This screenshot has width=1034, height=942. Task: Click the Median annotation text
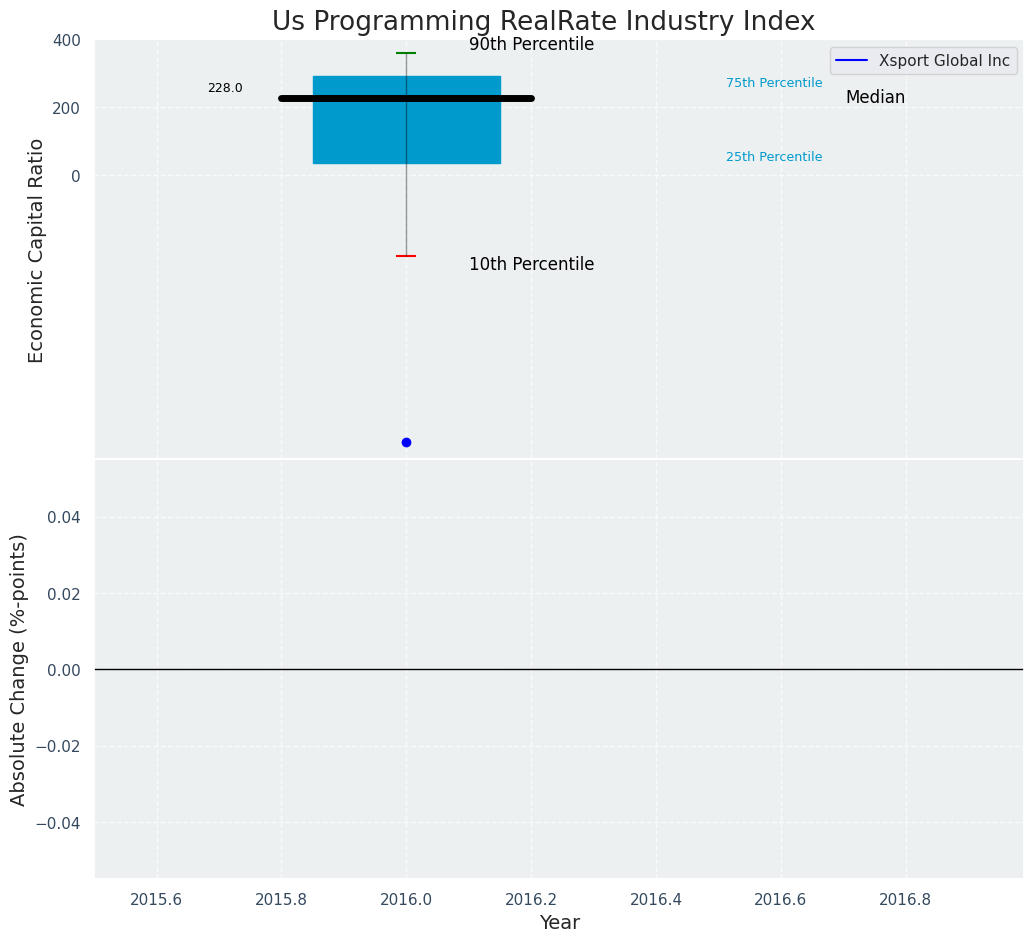tap(875, 98)
